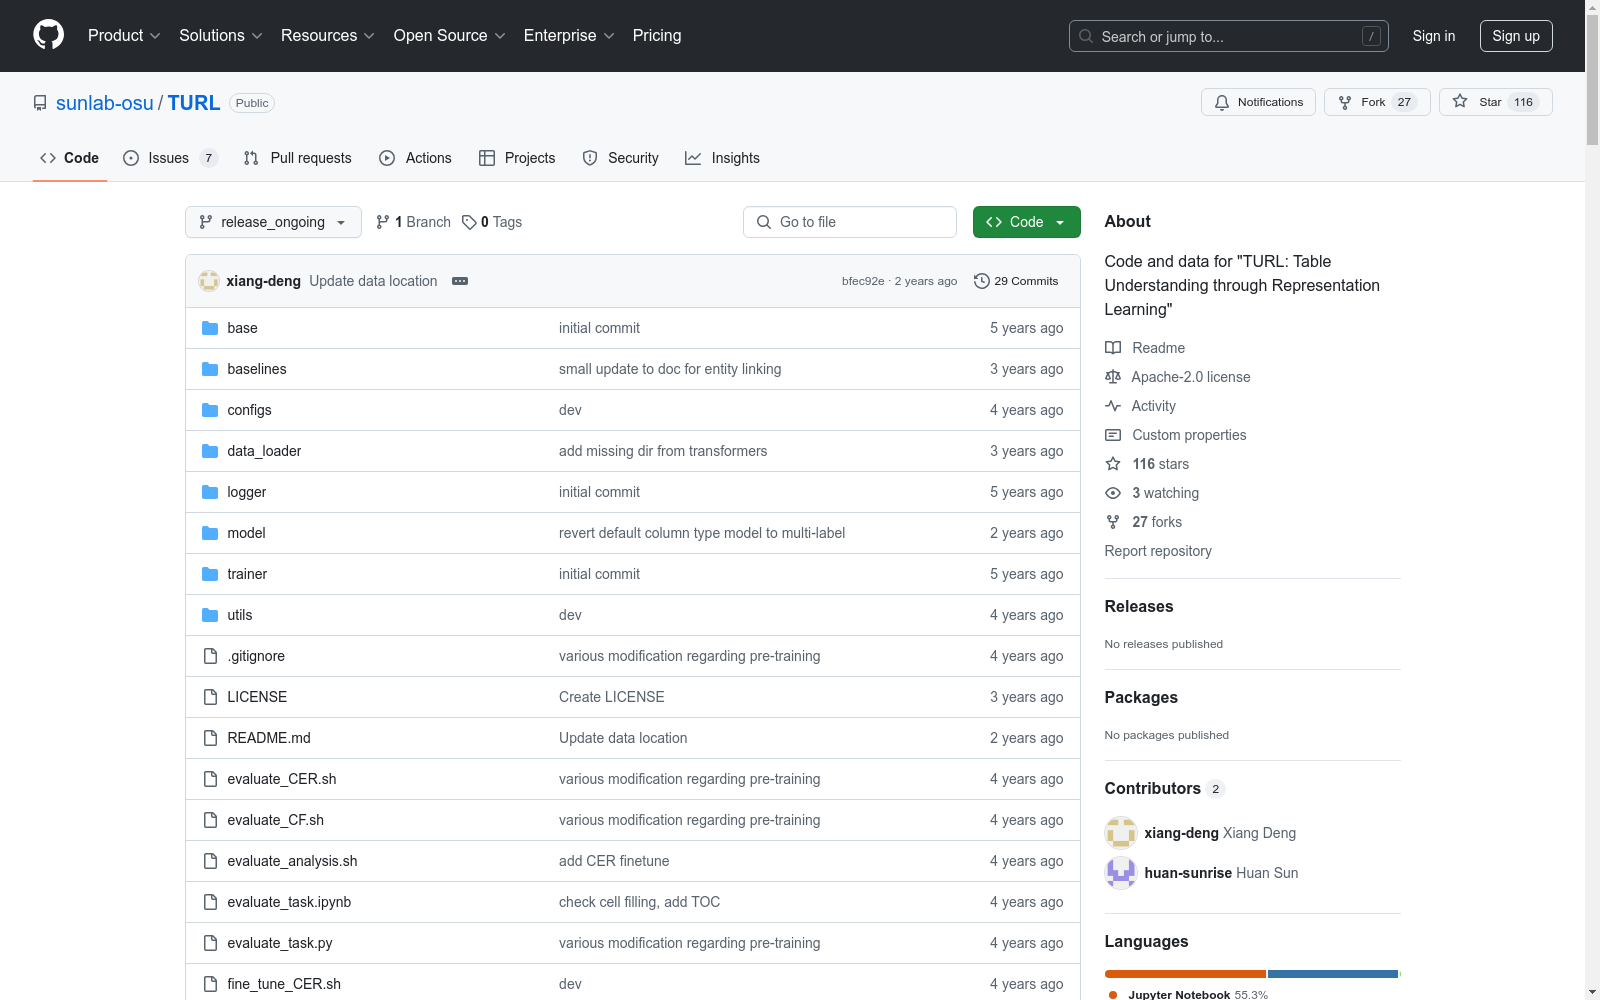Click the watching eye icon

tap(1113, 493)
